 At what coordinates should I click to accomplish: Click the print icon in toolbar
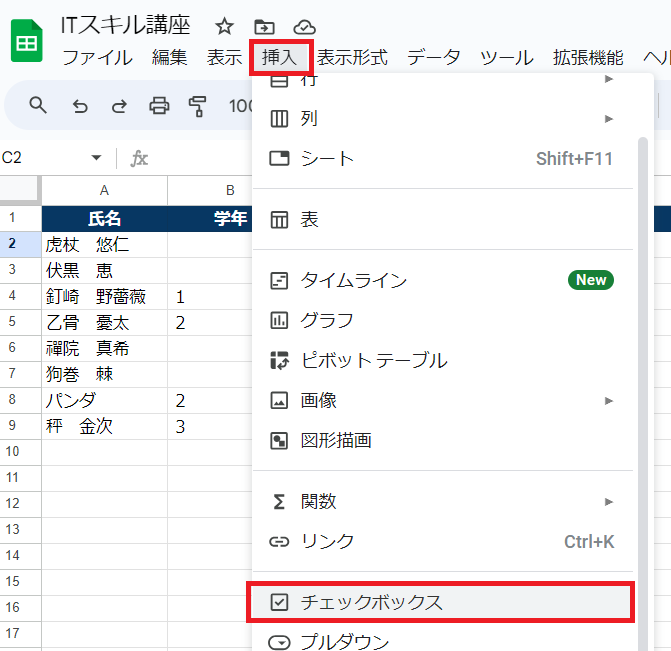(x=159, y=106)
